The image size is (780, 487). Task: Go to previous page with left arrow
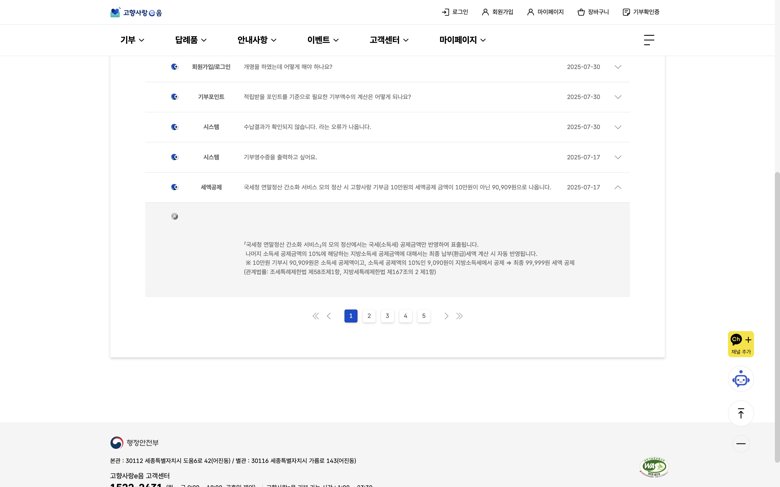point(329,316)
